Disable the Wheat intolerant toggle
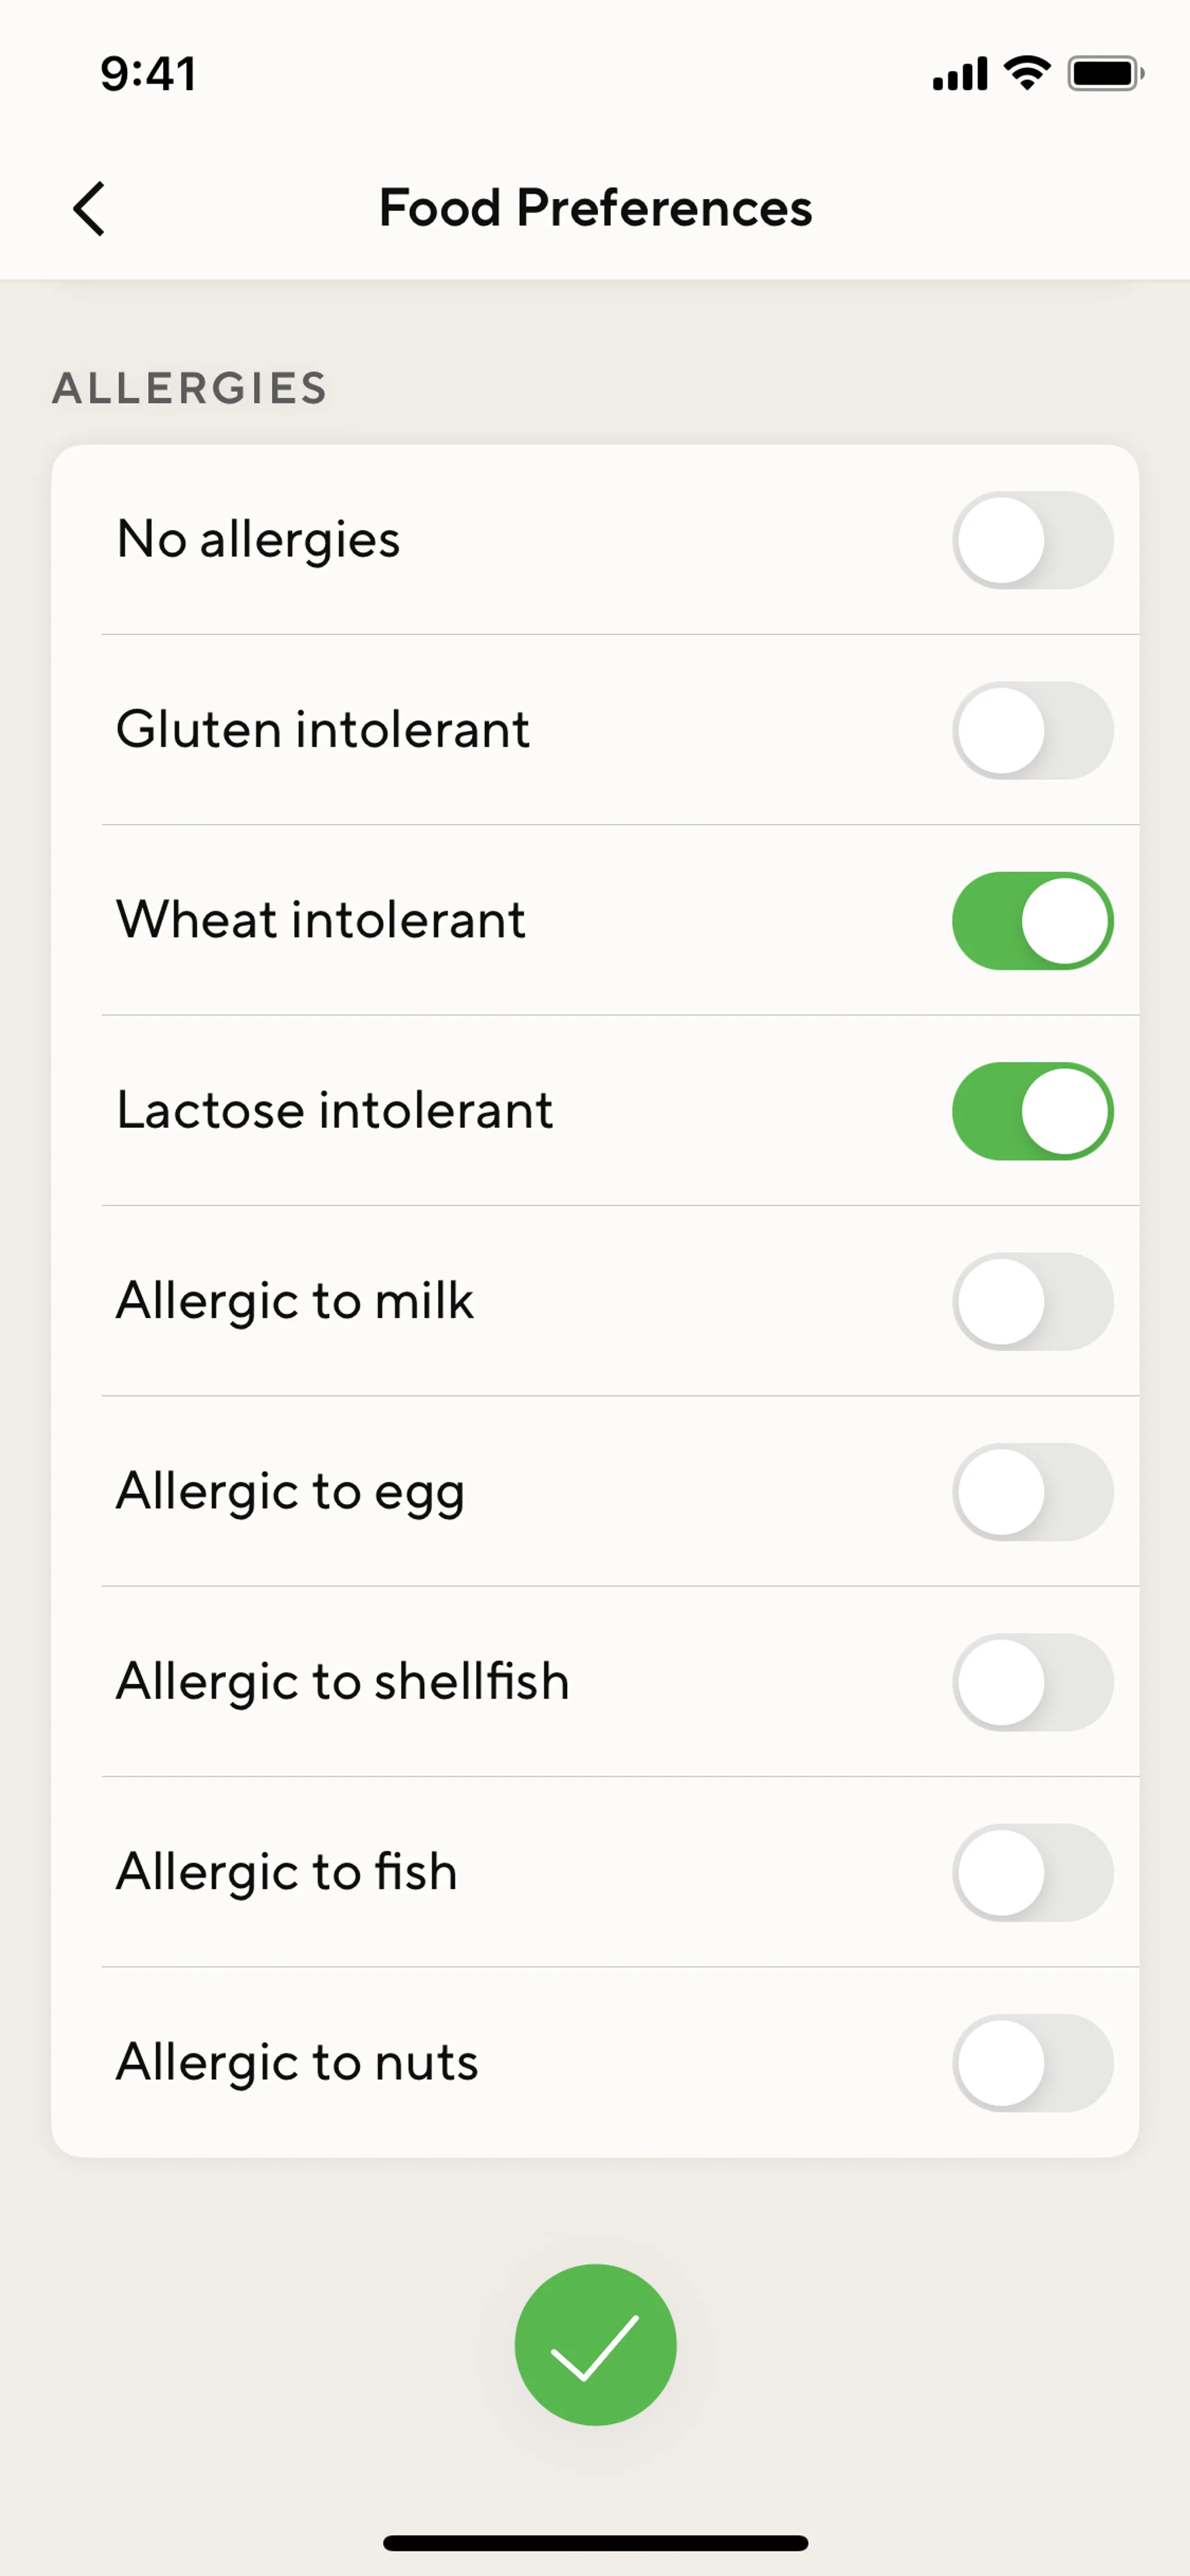This screenshot has width=1190, height=2576. point(1032,921)
